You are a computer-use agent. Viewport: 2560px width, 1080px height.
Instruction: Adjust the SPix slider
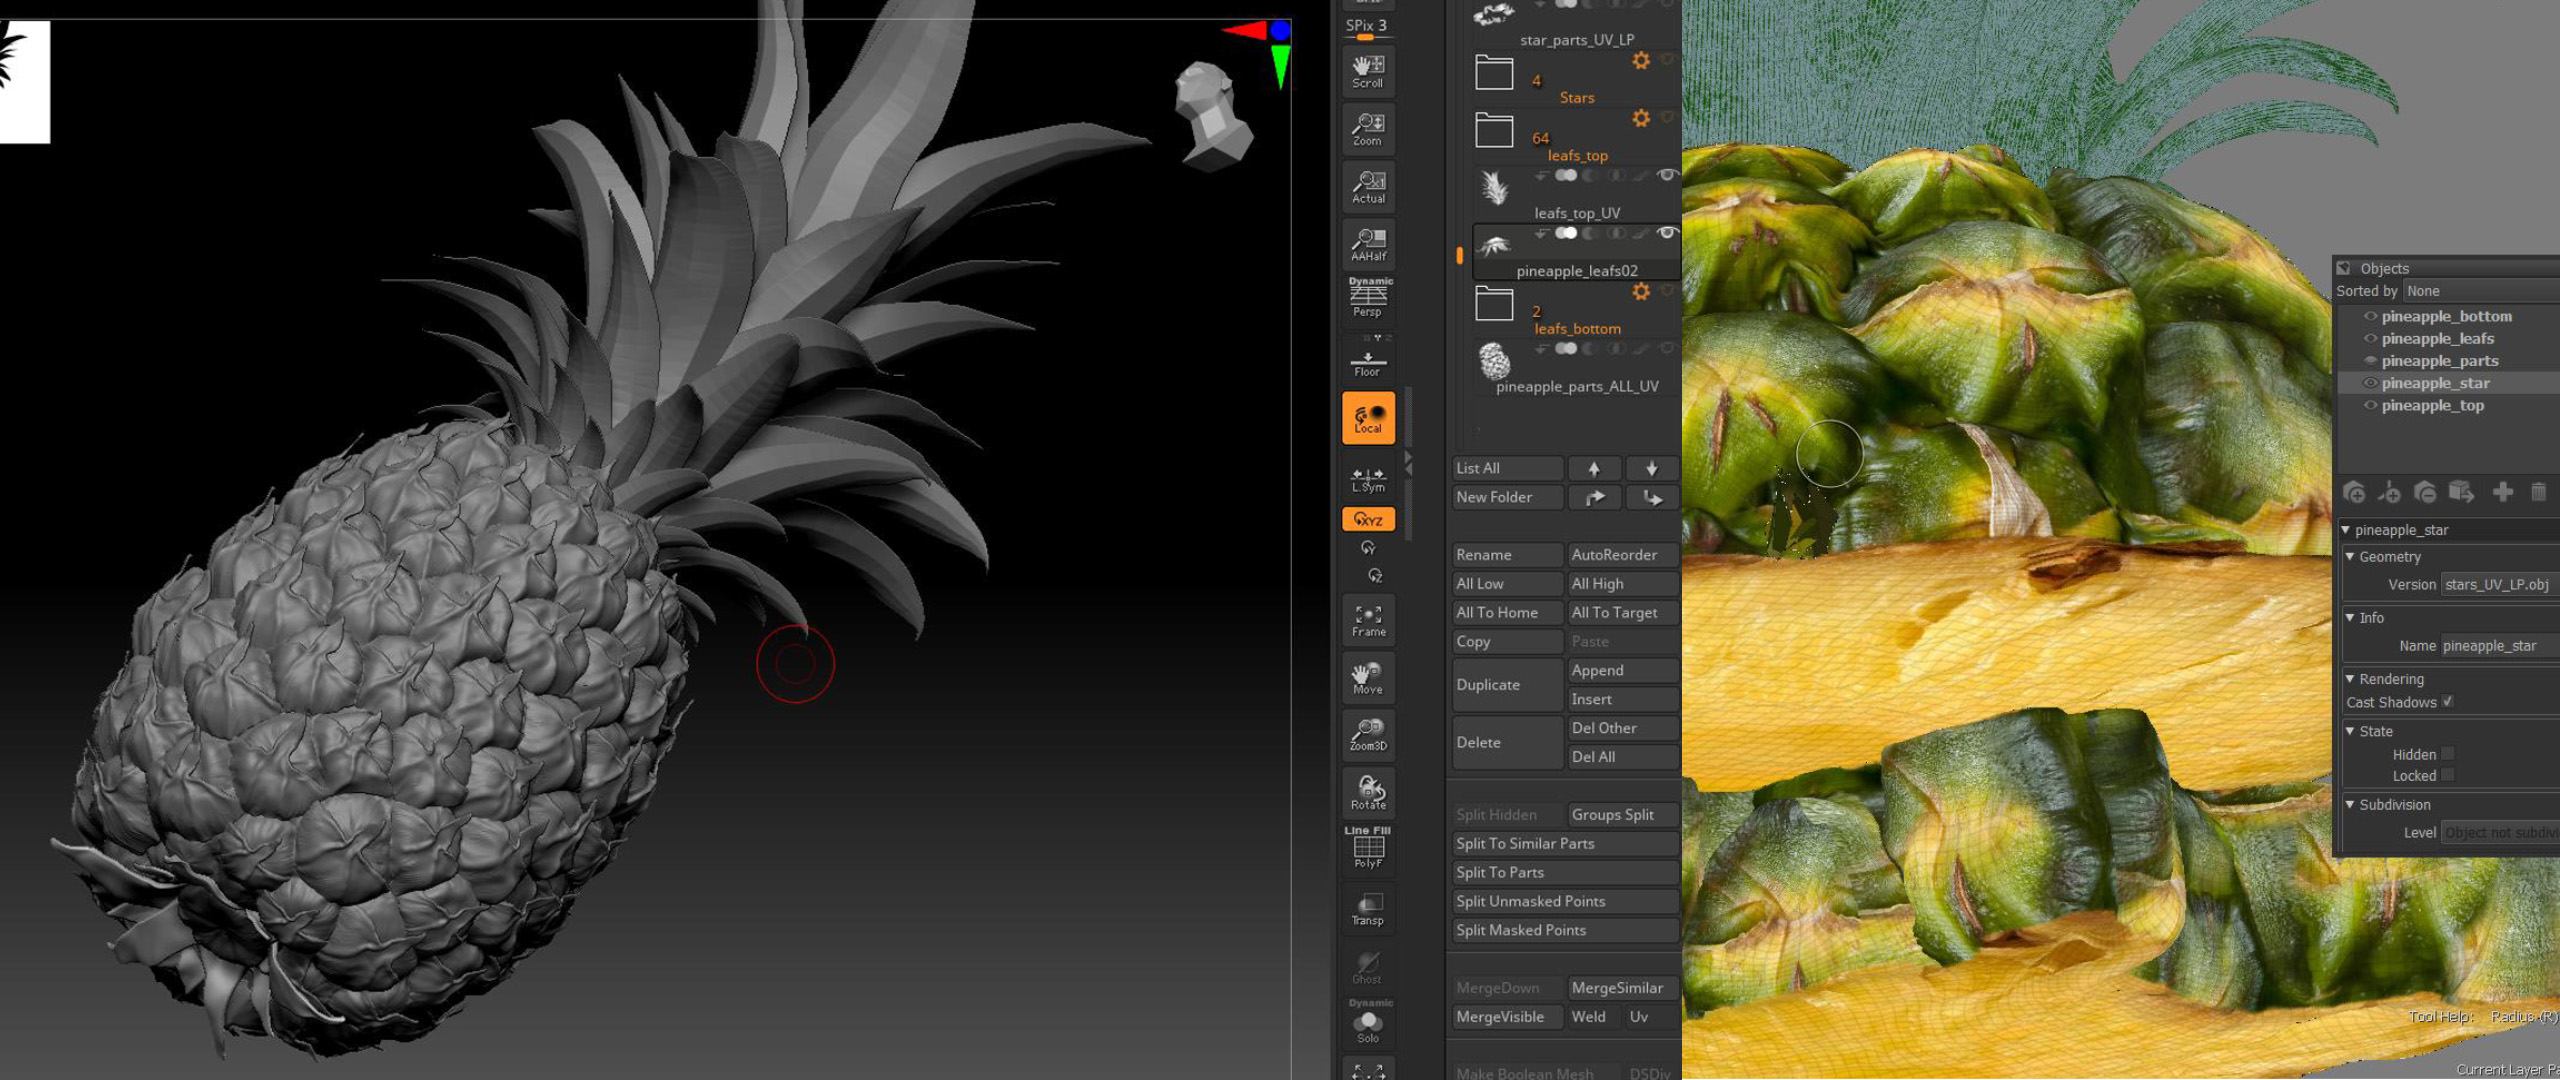click(x=1366, y=29)
